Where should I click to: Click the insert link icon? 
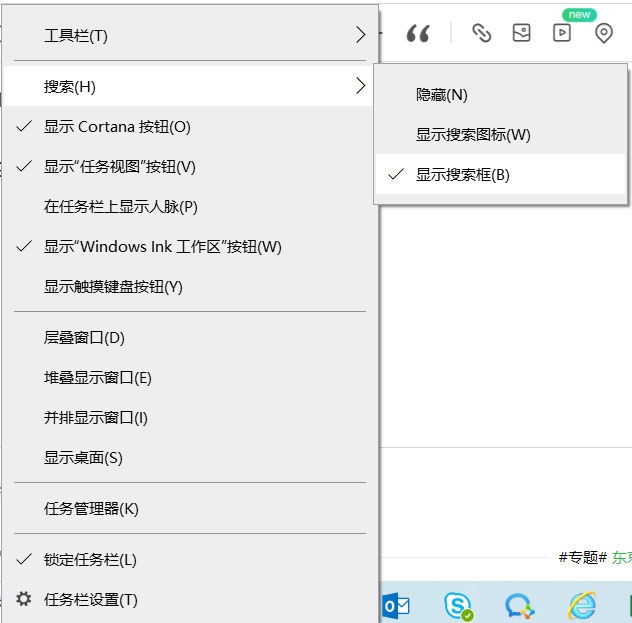point(481,33)
